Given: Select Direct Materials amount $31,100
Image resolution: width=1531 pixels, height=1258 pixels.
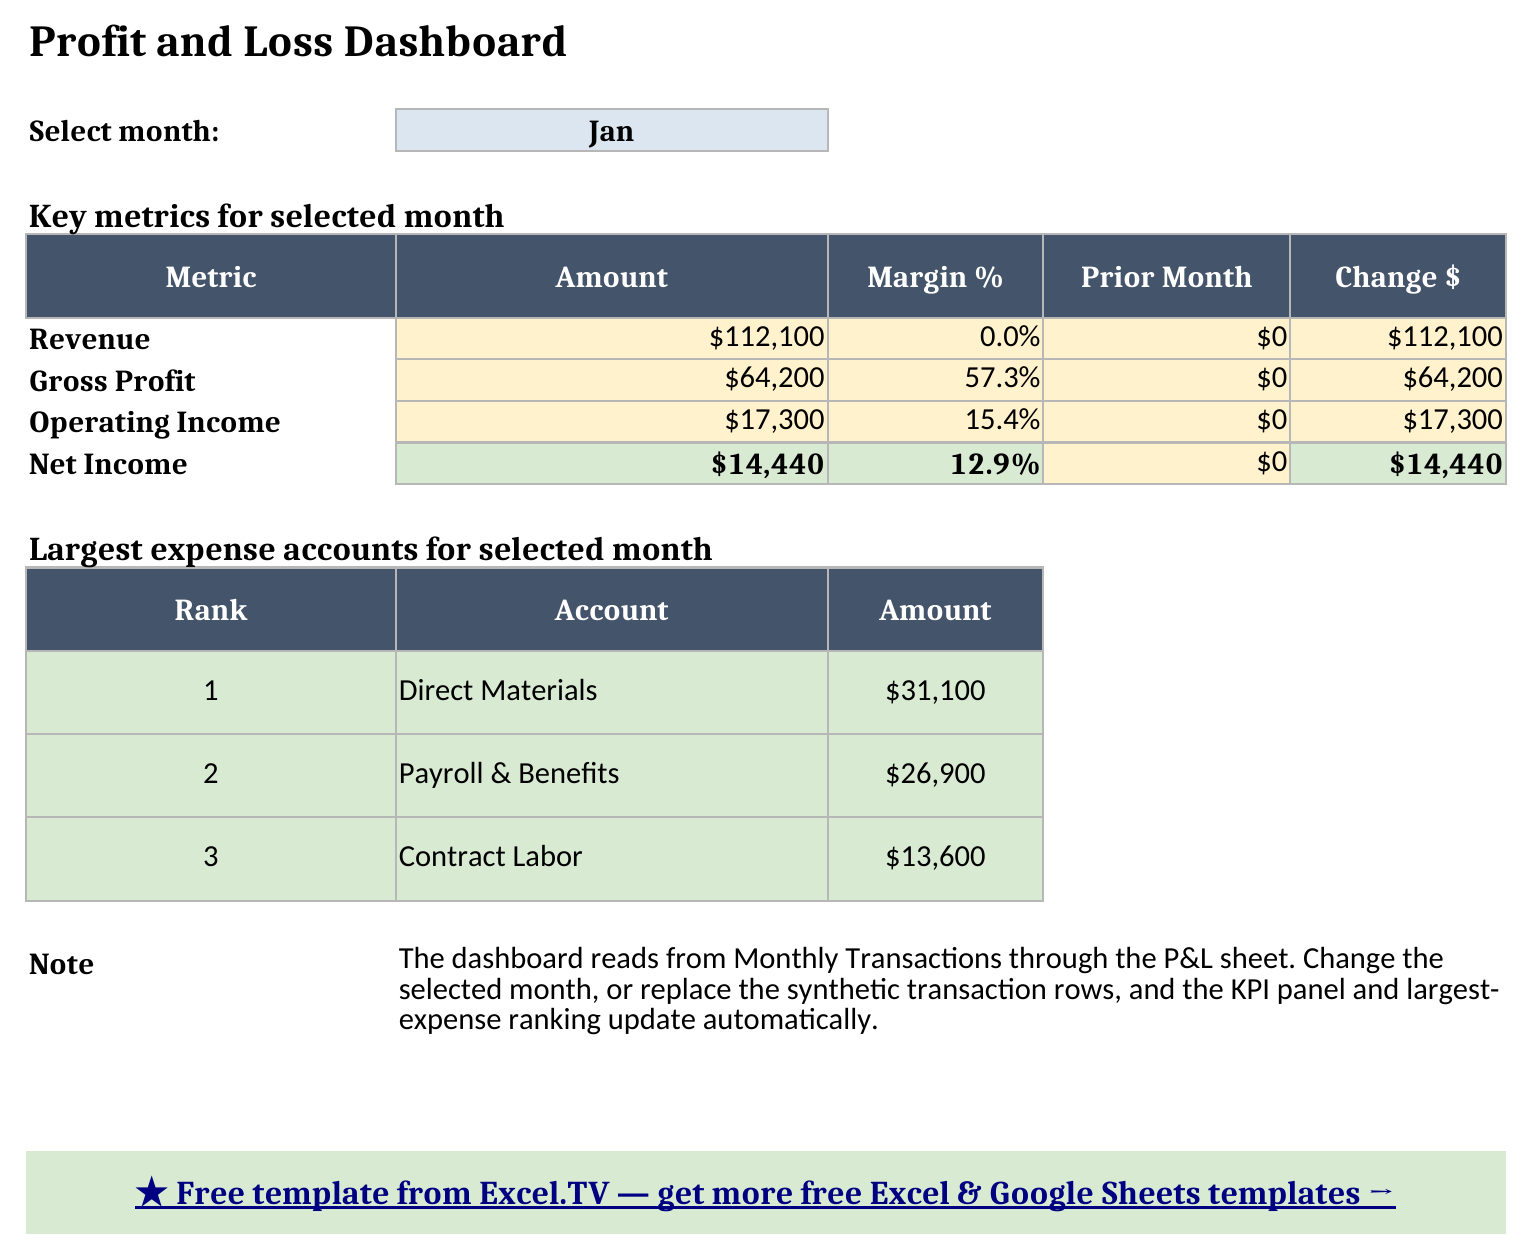Looking at the screenshot, I should pyautogui.click(x=935, y=692).
